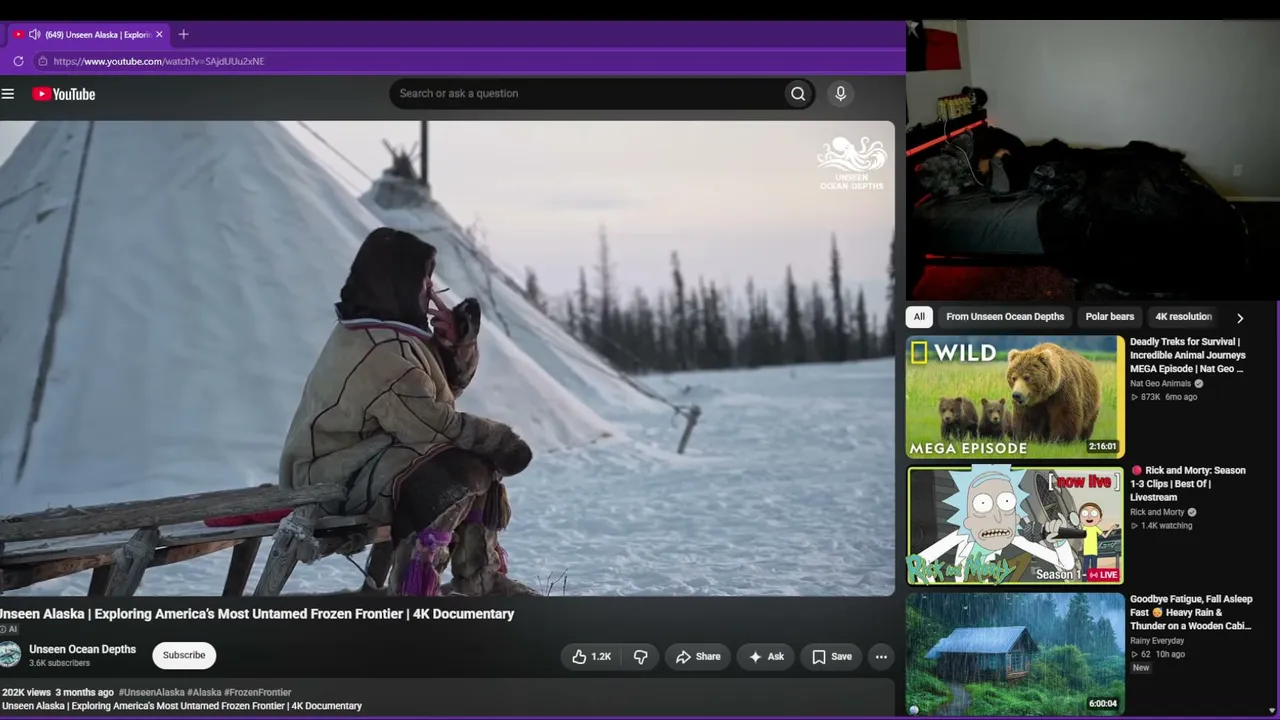Image resolution: width=1280 pixels, height=720 pixels.
Task: Select the browser address bar URL
Action: [x=159, y=61]
